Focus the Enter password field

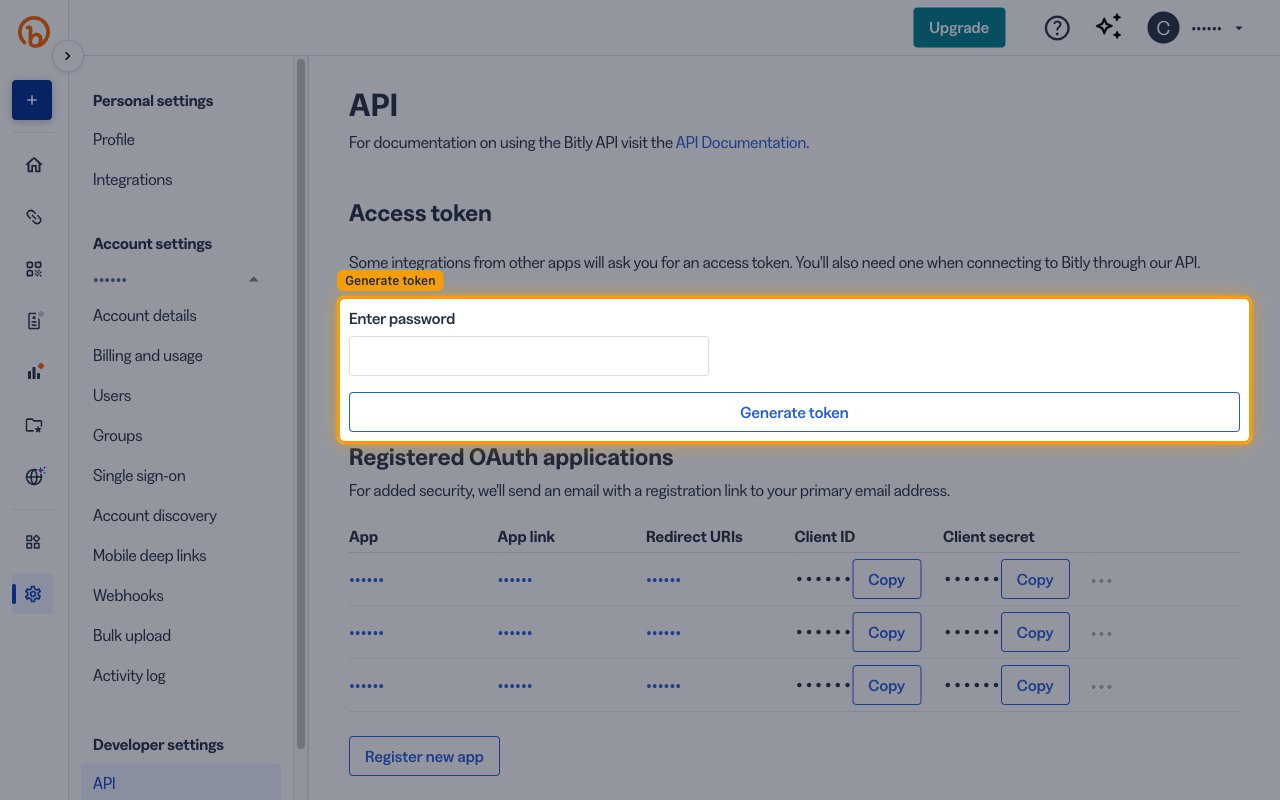click(529, 356)
